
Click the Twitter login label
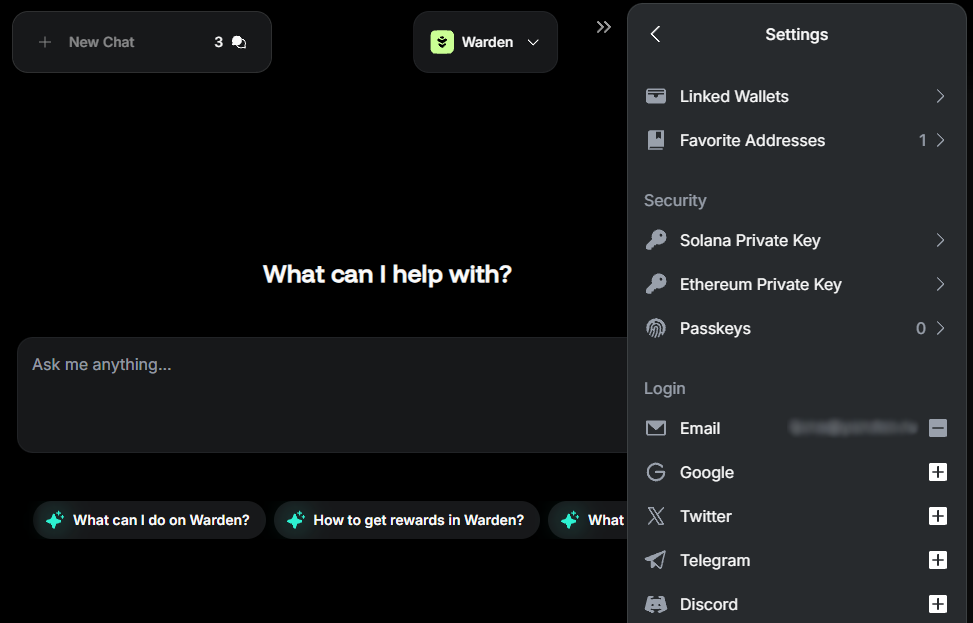[706, 516]
